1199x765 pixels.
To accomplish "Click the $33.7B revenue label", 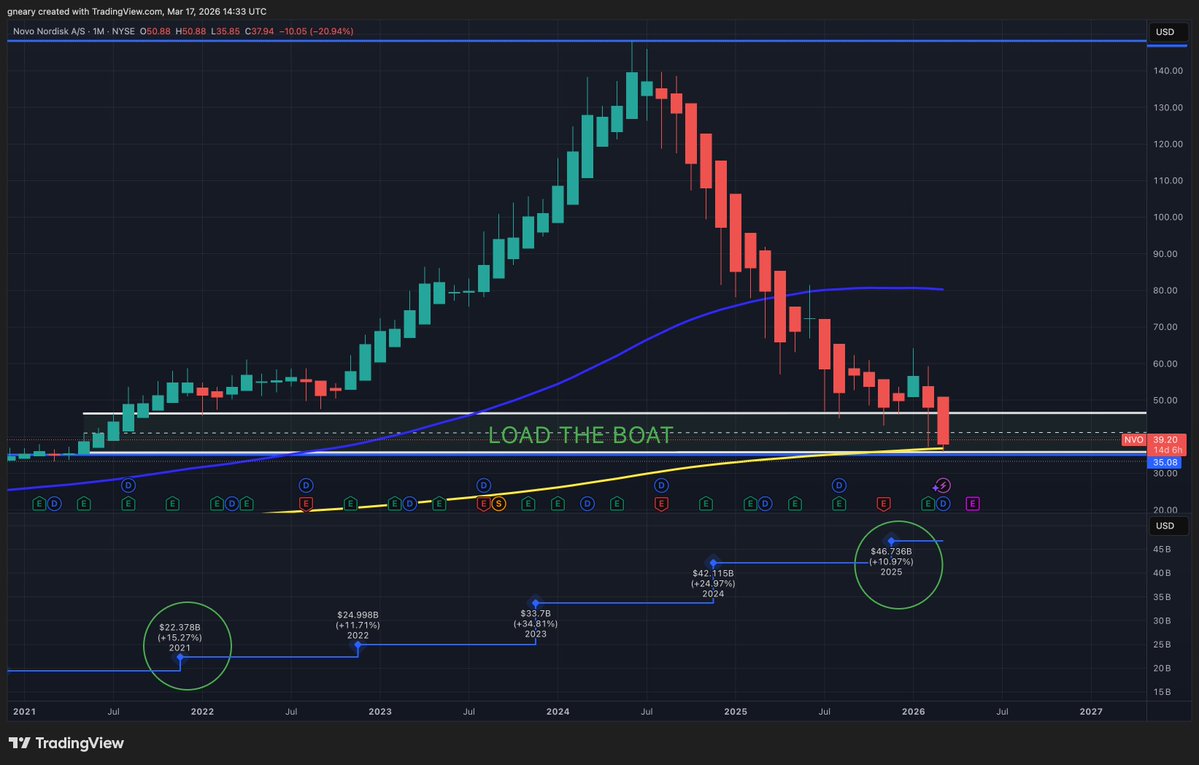I will pos(535,614).
